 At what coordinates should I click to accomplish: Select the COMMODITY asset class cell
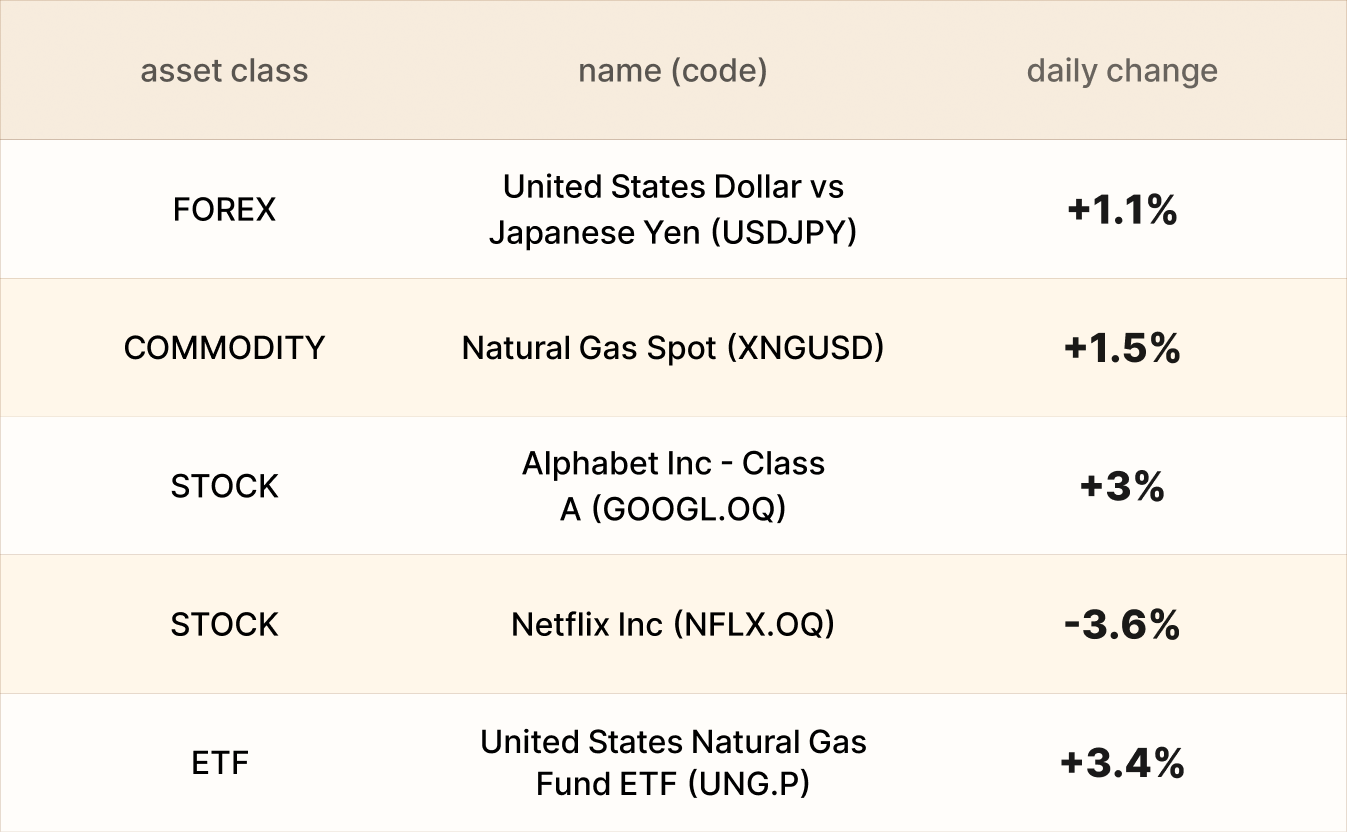point(224,348)
